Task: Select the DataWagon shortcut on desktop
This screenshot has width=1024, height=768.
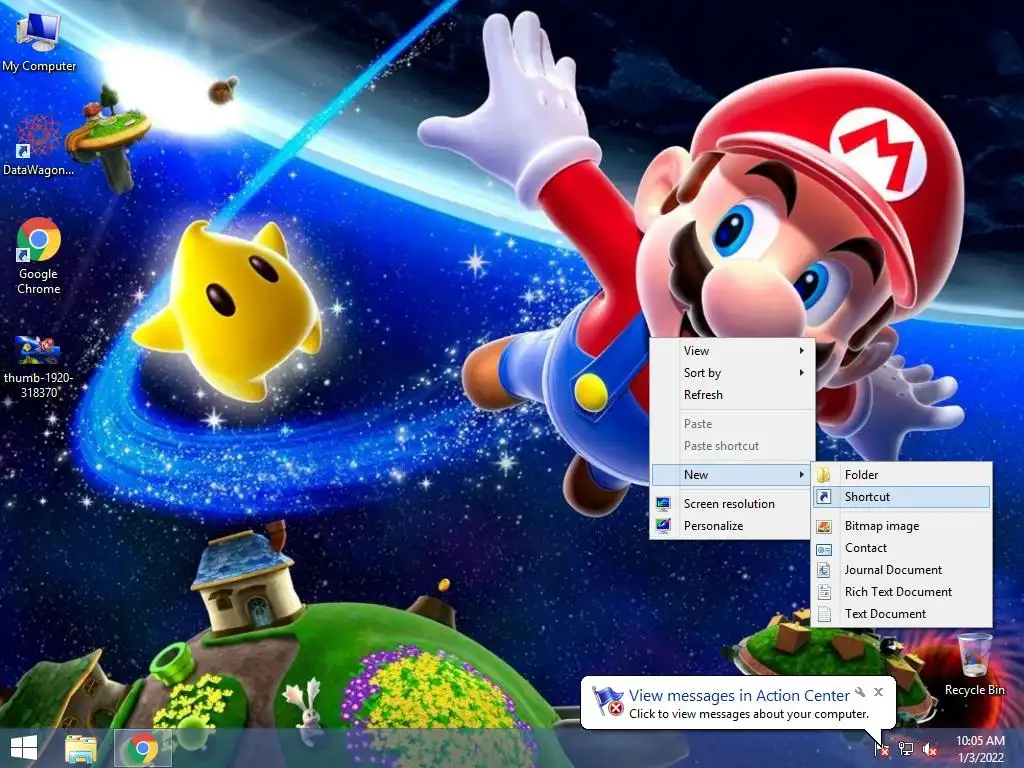Action: [x=38, y=145]
